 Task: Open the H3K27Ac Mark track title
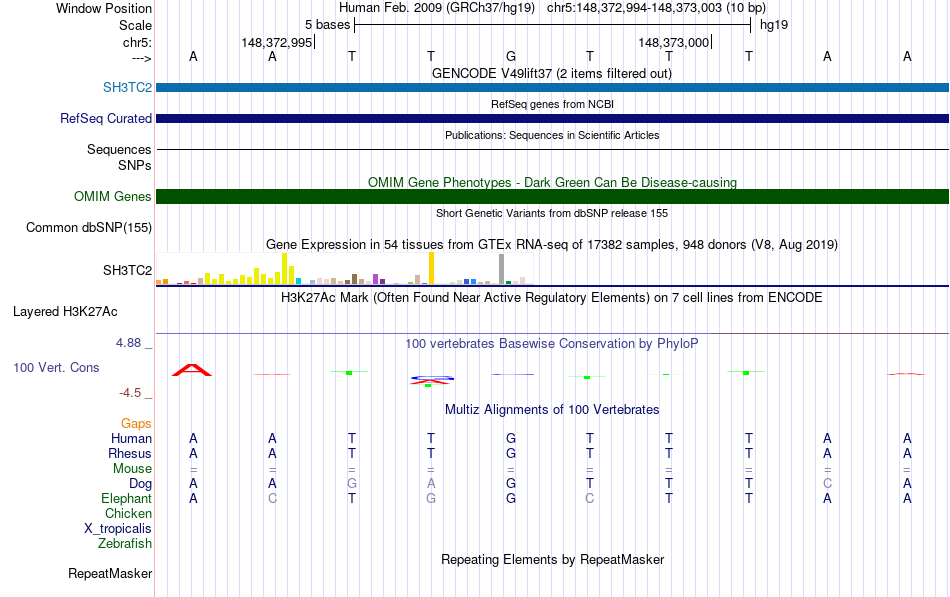(x=552, y=298)
